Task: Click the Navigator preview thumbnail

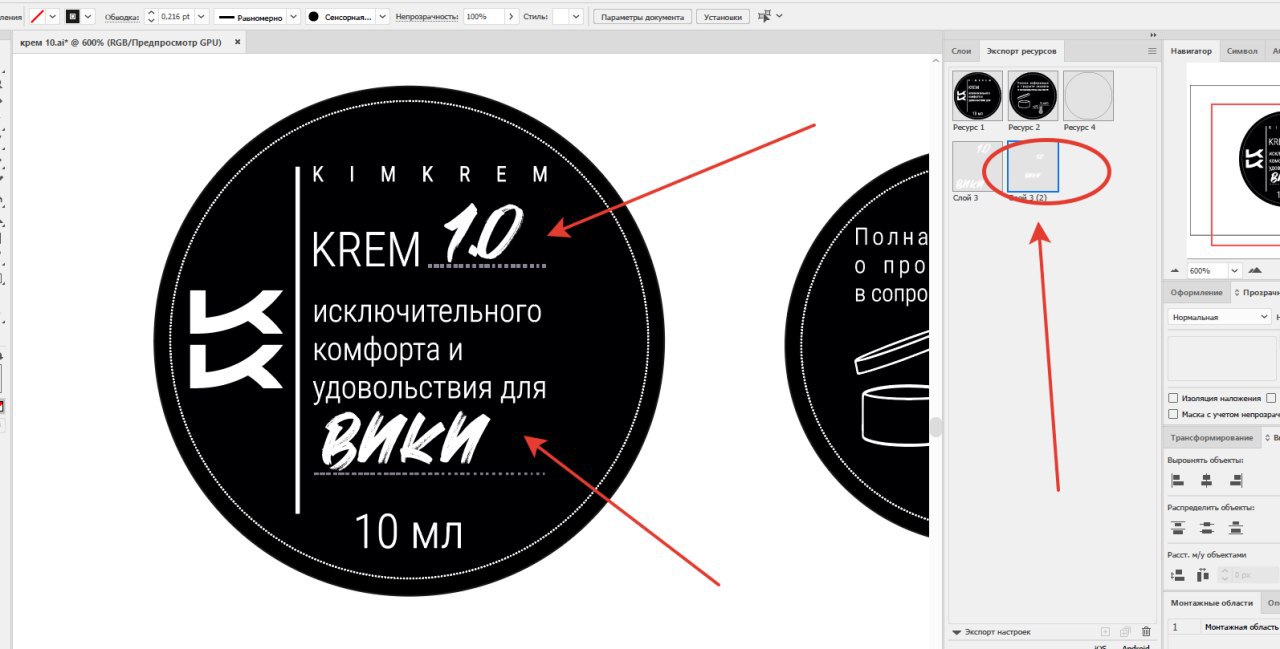Action: [x=1233, y=160]
